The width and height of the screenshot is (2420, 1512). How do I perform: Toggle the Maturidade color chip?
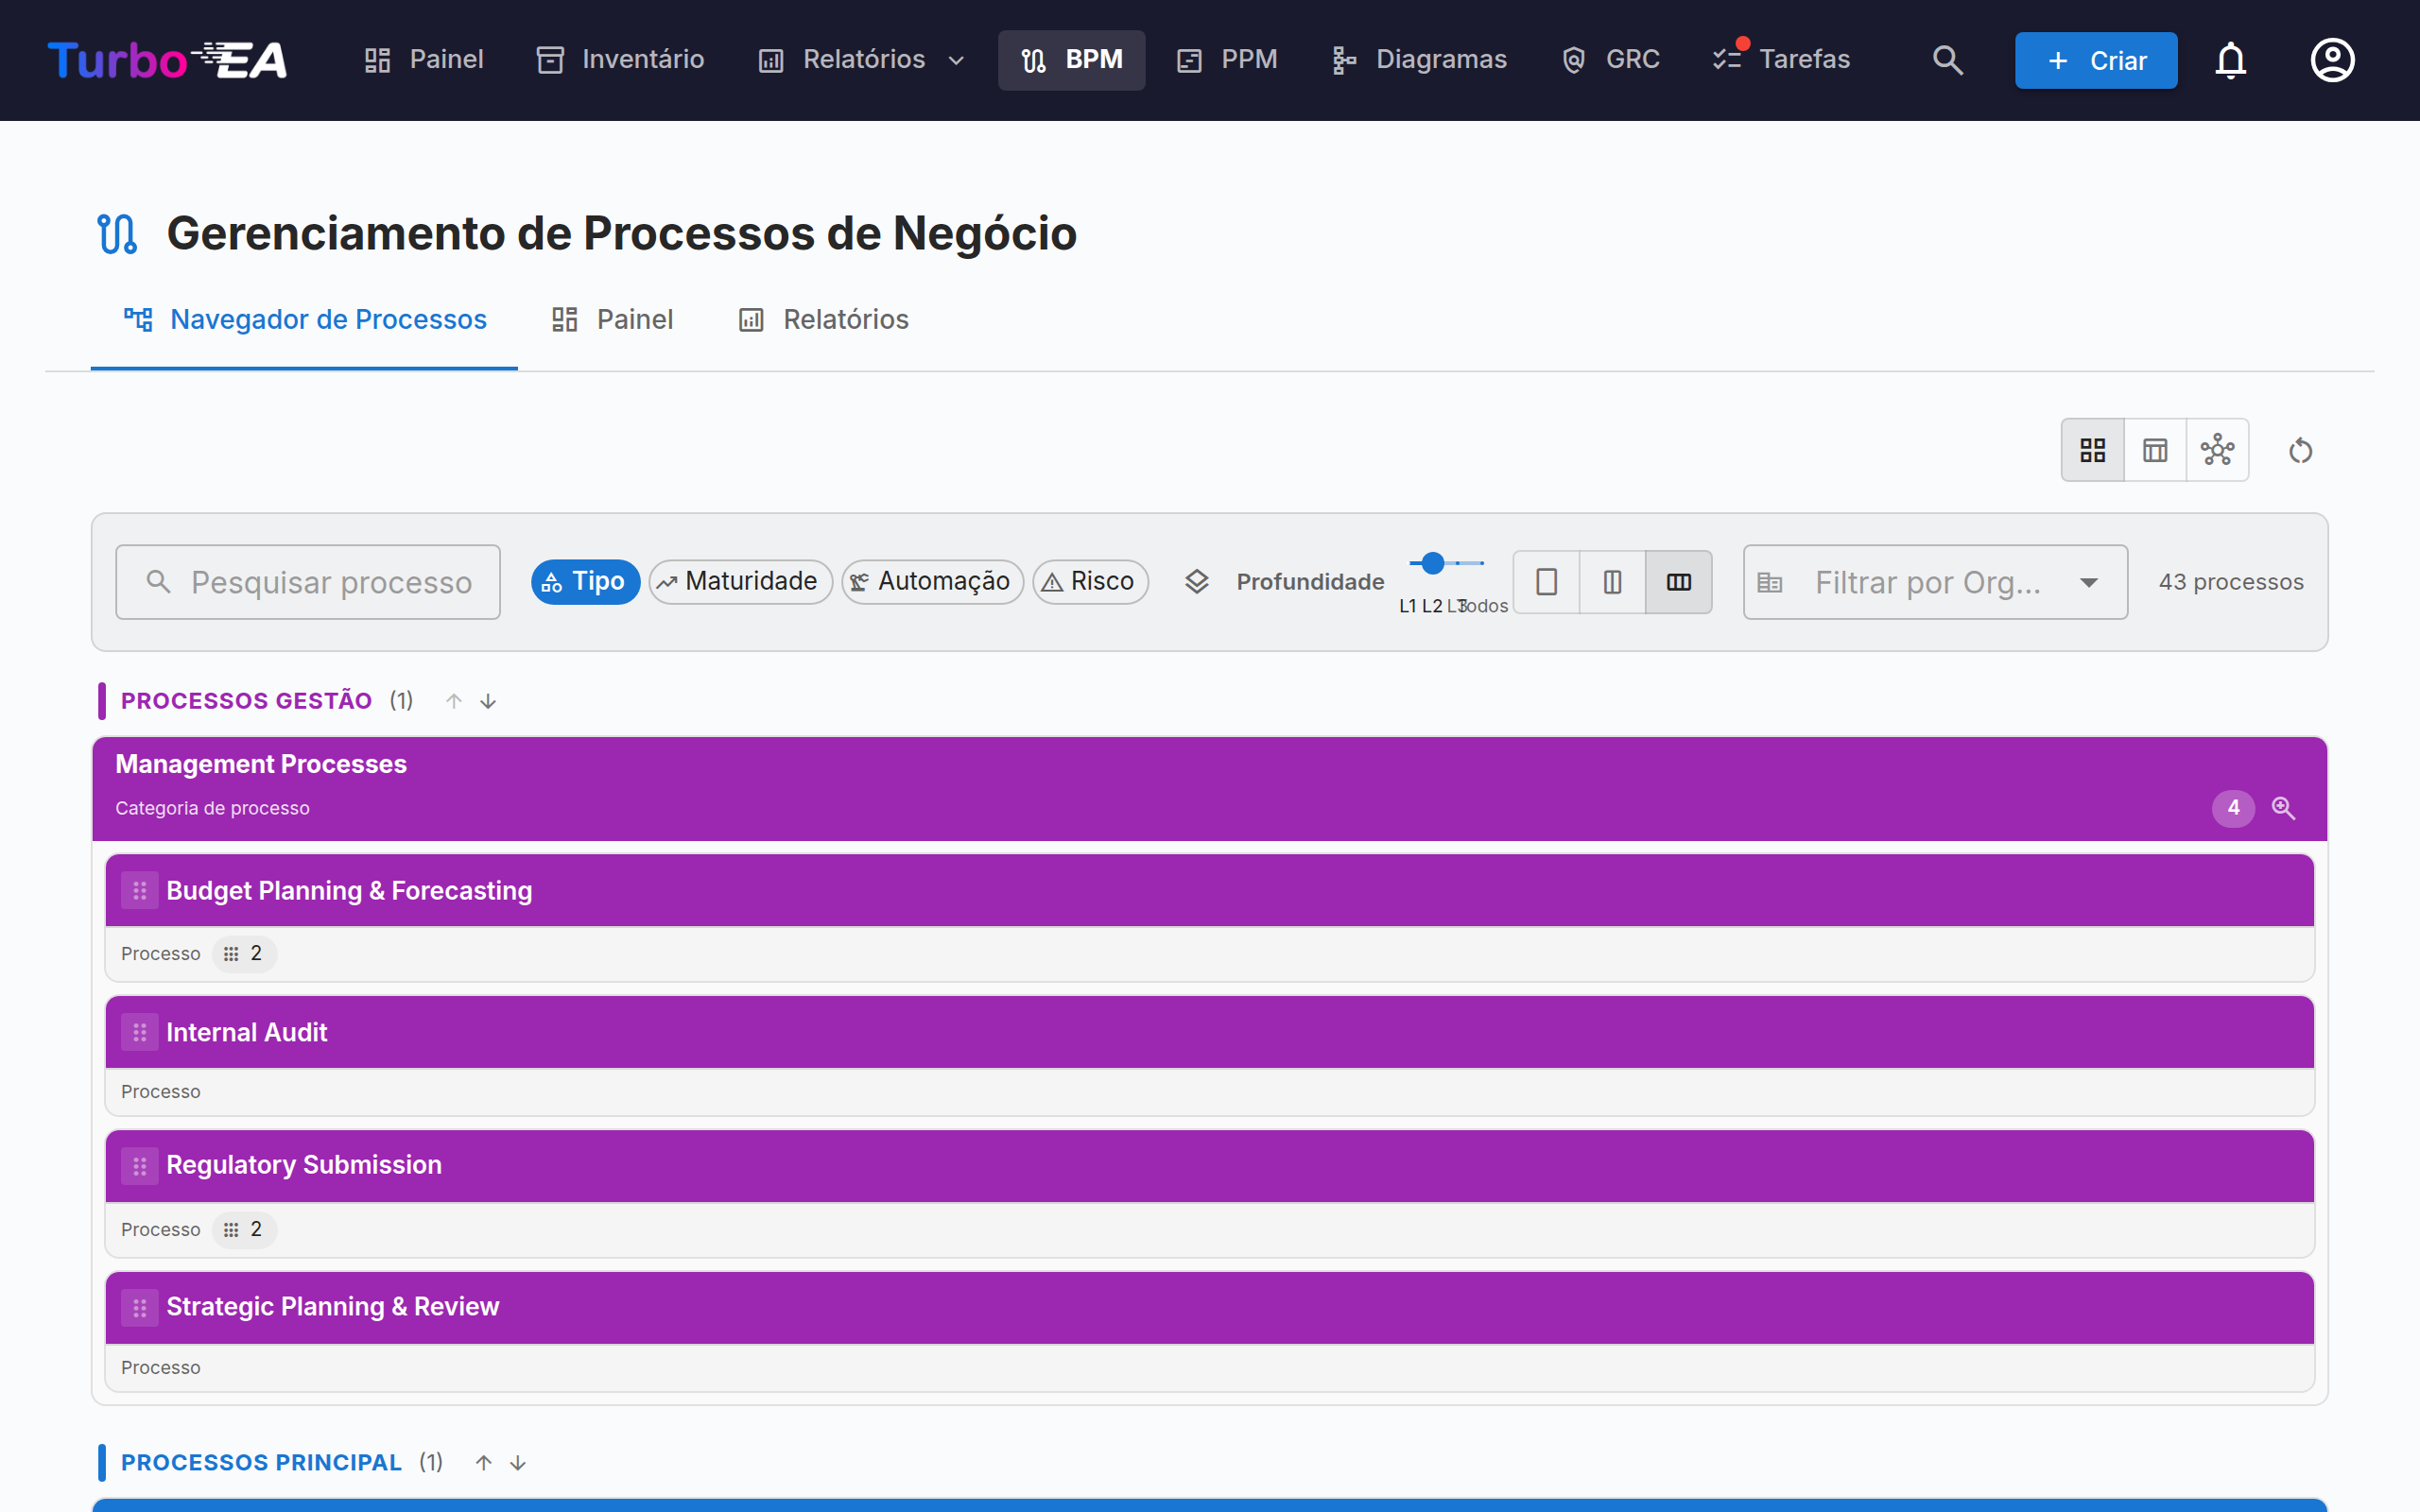pos(740,582)
